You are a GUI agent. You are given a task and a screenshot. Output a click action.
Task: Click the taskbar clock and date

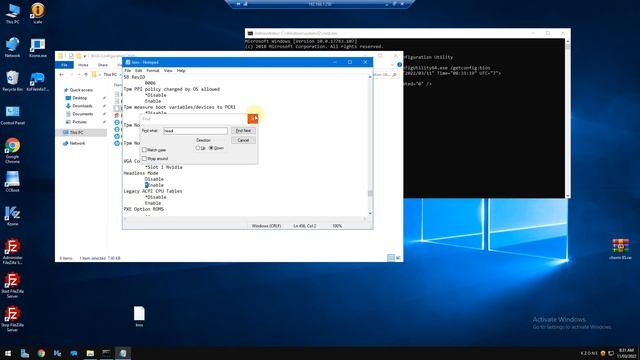[x=627, y=353]
